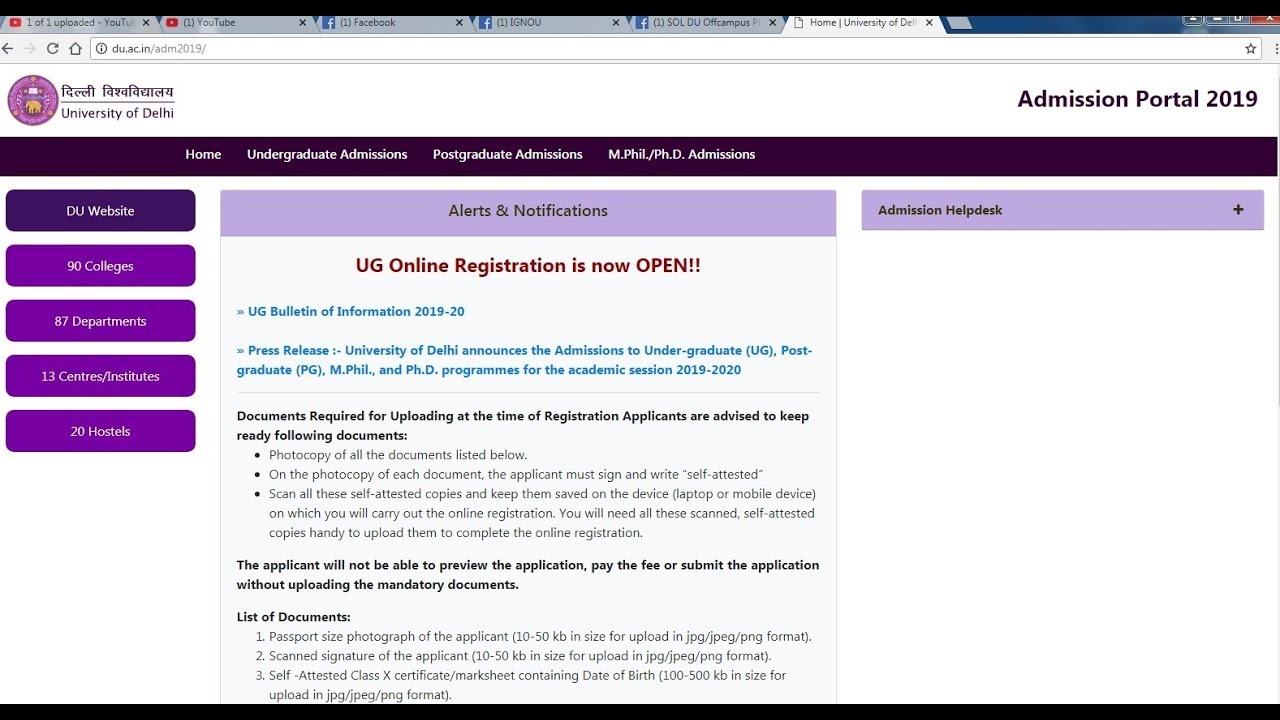This screenshot has height=720, width=1280.
Task: Close the SOL DU Offcampus tab
Action: pyautogui.click(x=773, y=22)
